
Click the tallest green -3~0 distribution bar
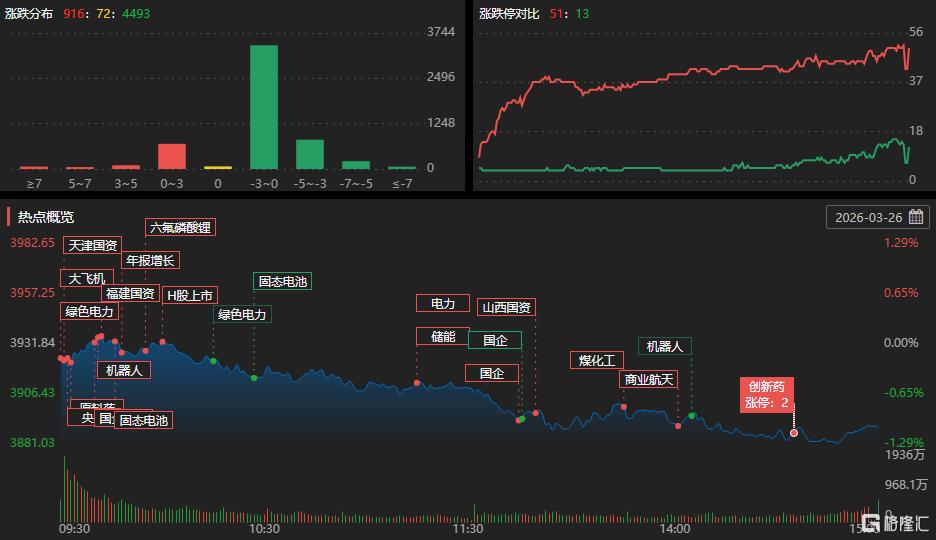coord(263,107)
